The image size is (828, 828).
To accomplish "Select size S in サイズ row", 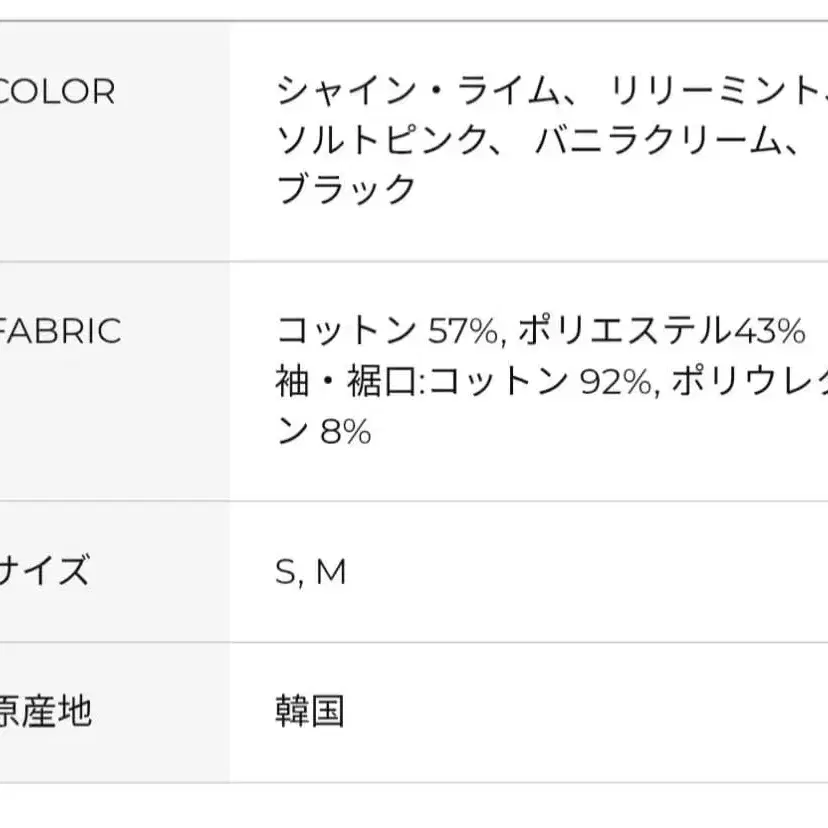I will coord(285,572).
